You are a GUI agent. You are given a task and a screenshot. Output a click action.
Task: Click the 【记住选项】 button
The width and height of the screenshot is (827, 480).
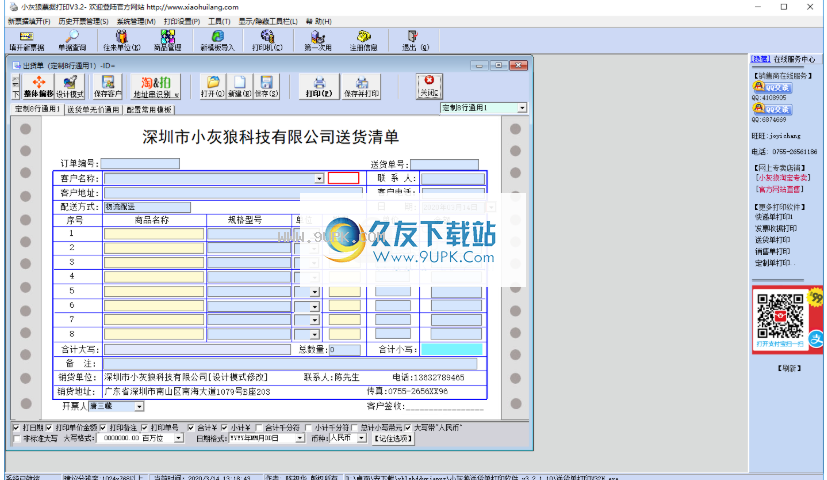coord(393,438)
